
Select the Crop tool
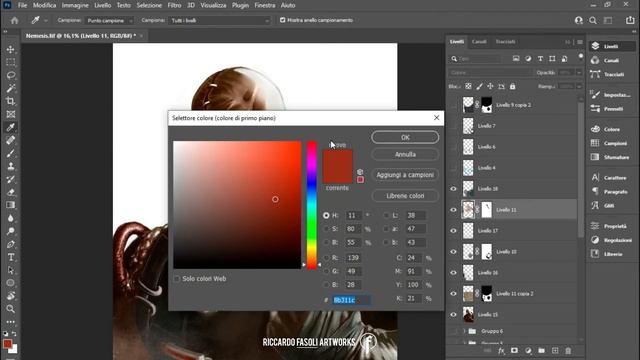[x=11, y=101]
